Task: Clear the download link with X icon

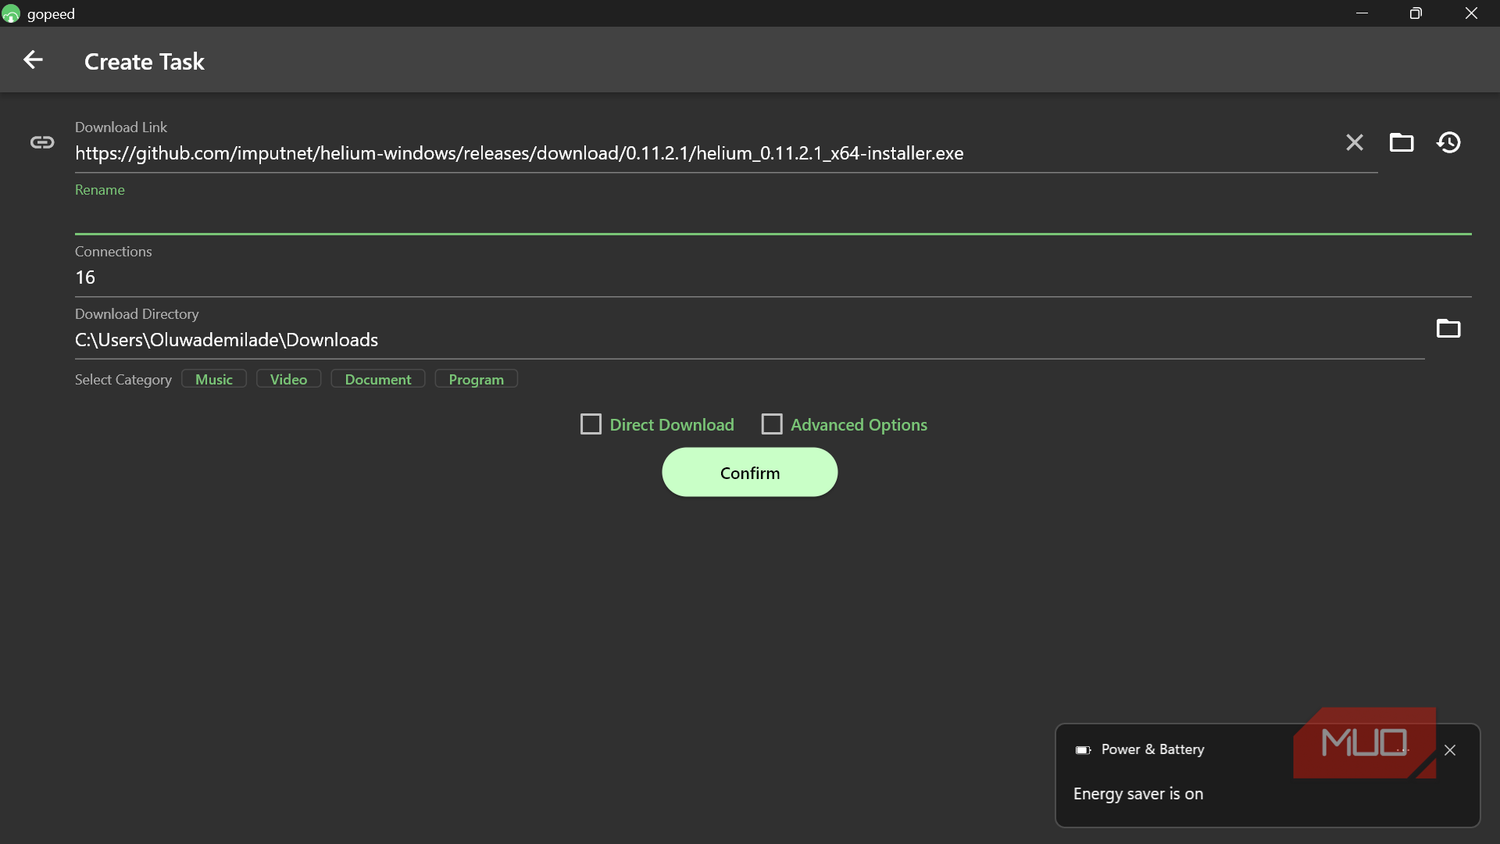Action: click(1354, 142)
